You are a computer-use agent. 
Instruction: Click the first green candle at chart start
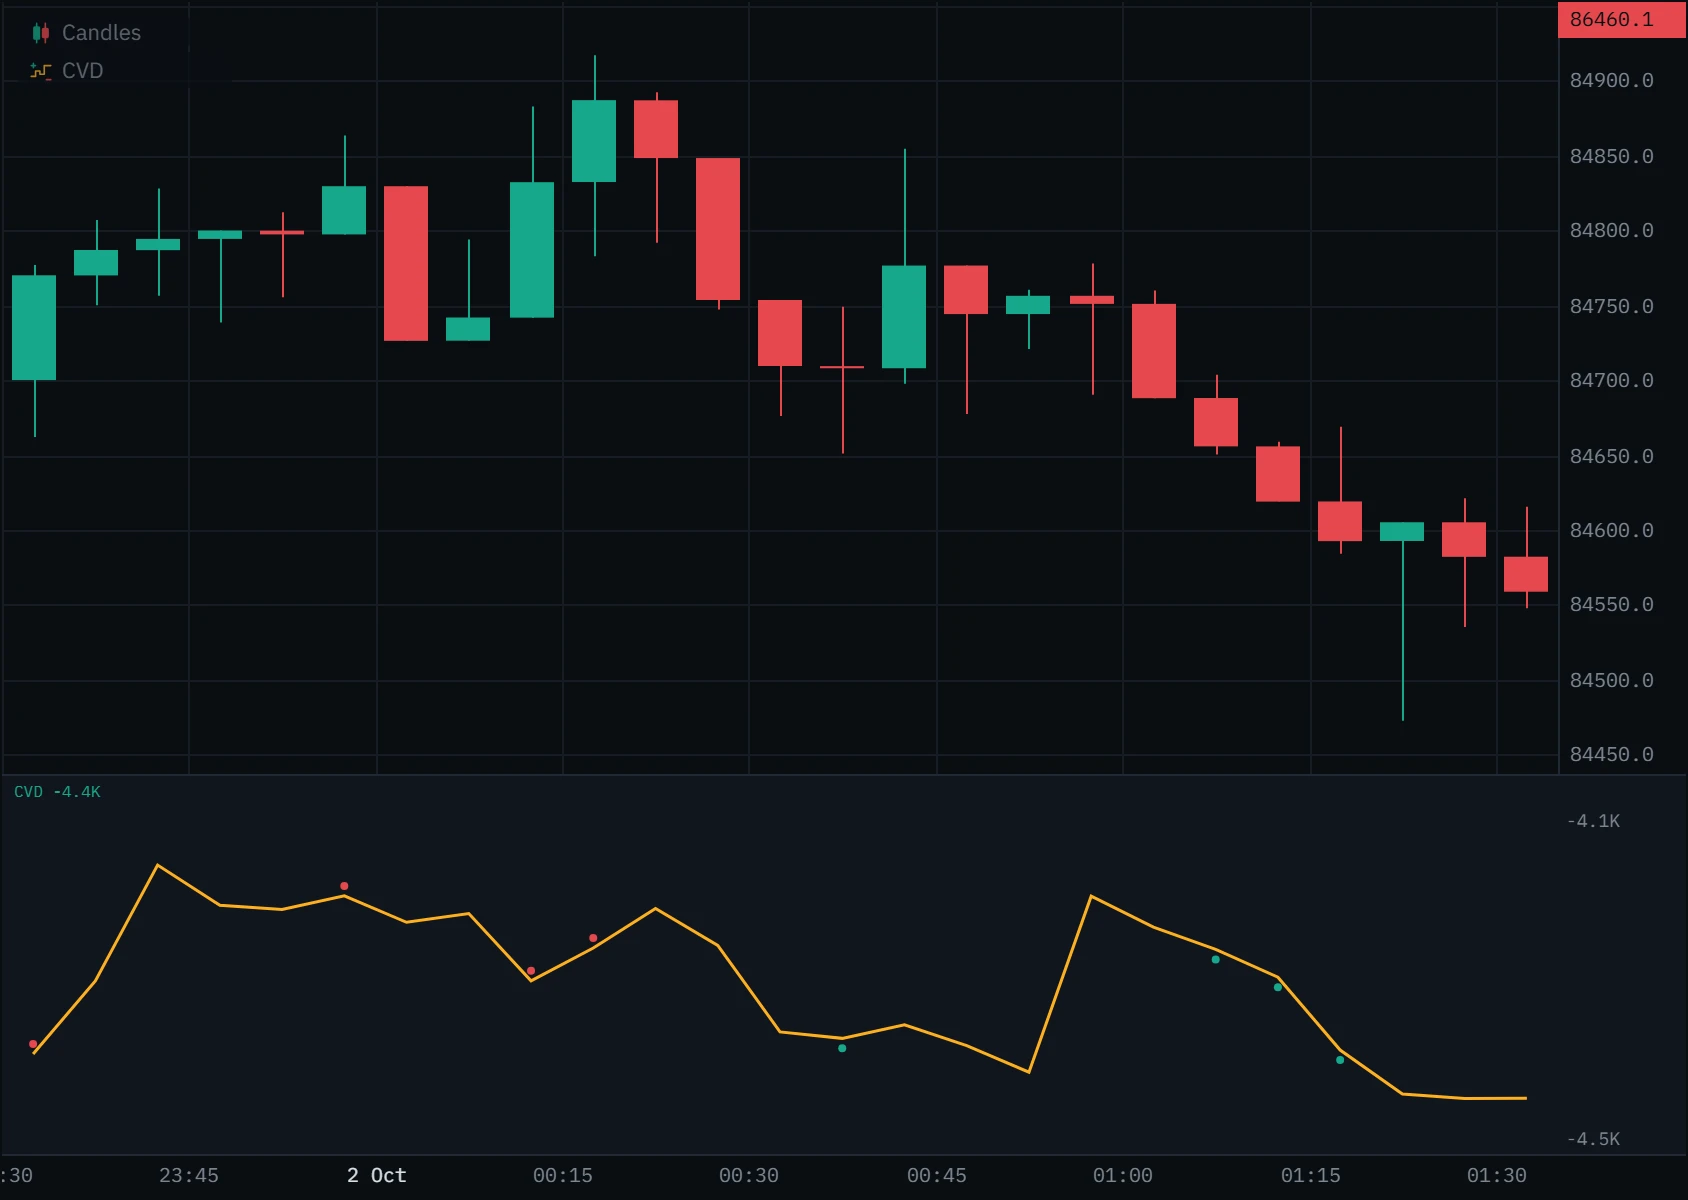tap(34, 328)
